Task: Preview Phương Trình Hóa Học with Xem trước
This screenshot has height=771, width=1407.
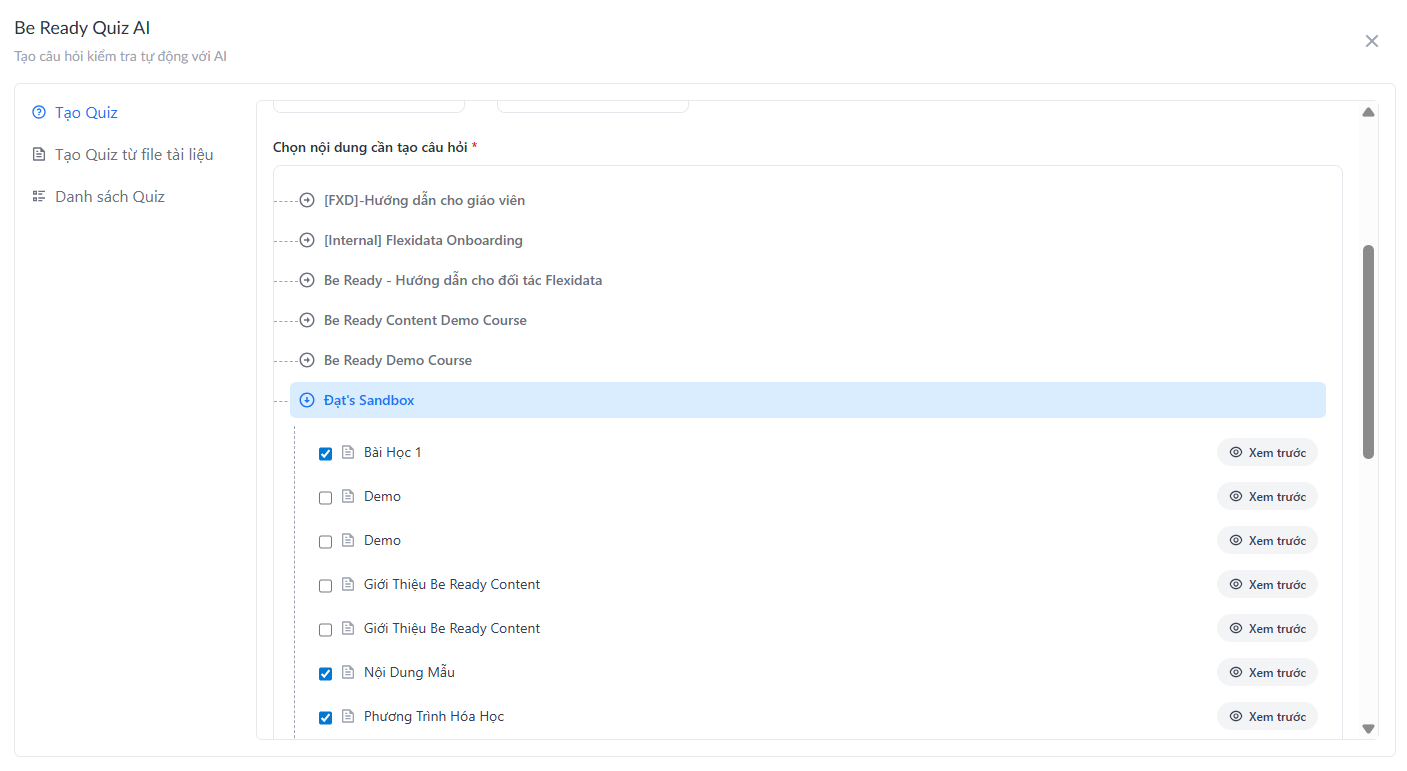Action: (x=1267, y=716)
